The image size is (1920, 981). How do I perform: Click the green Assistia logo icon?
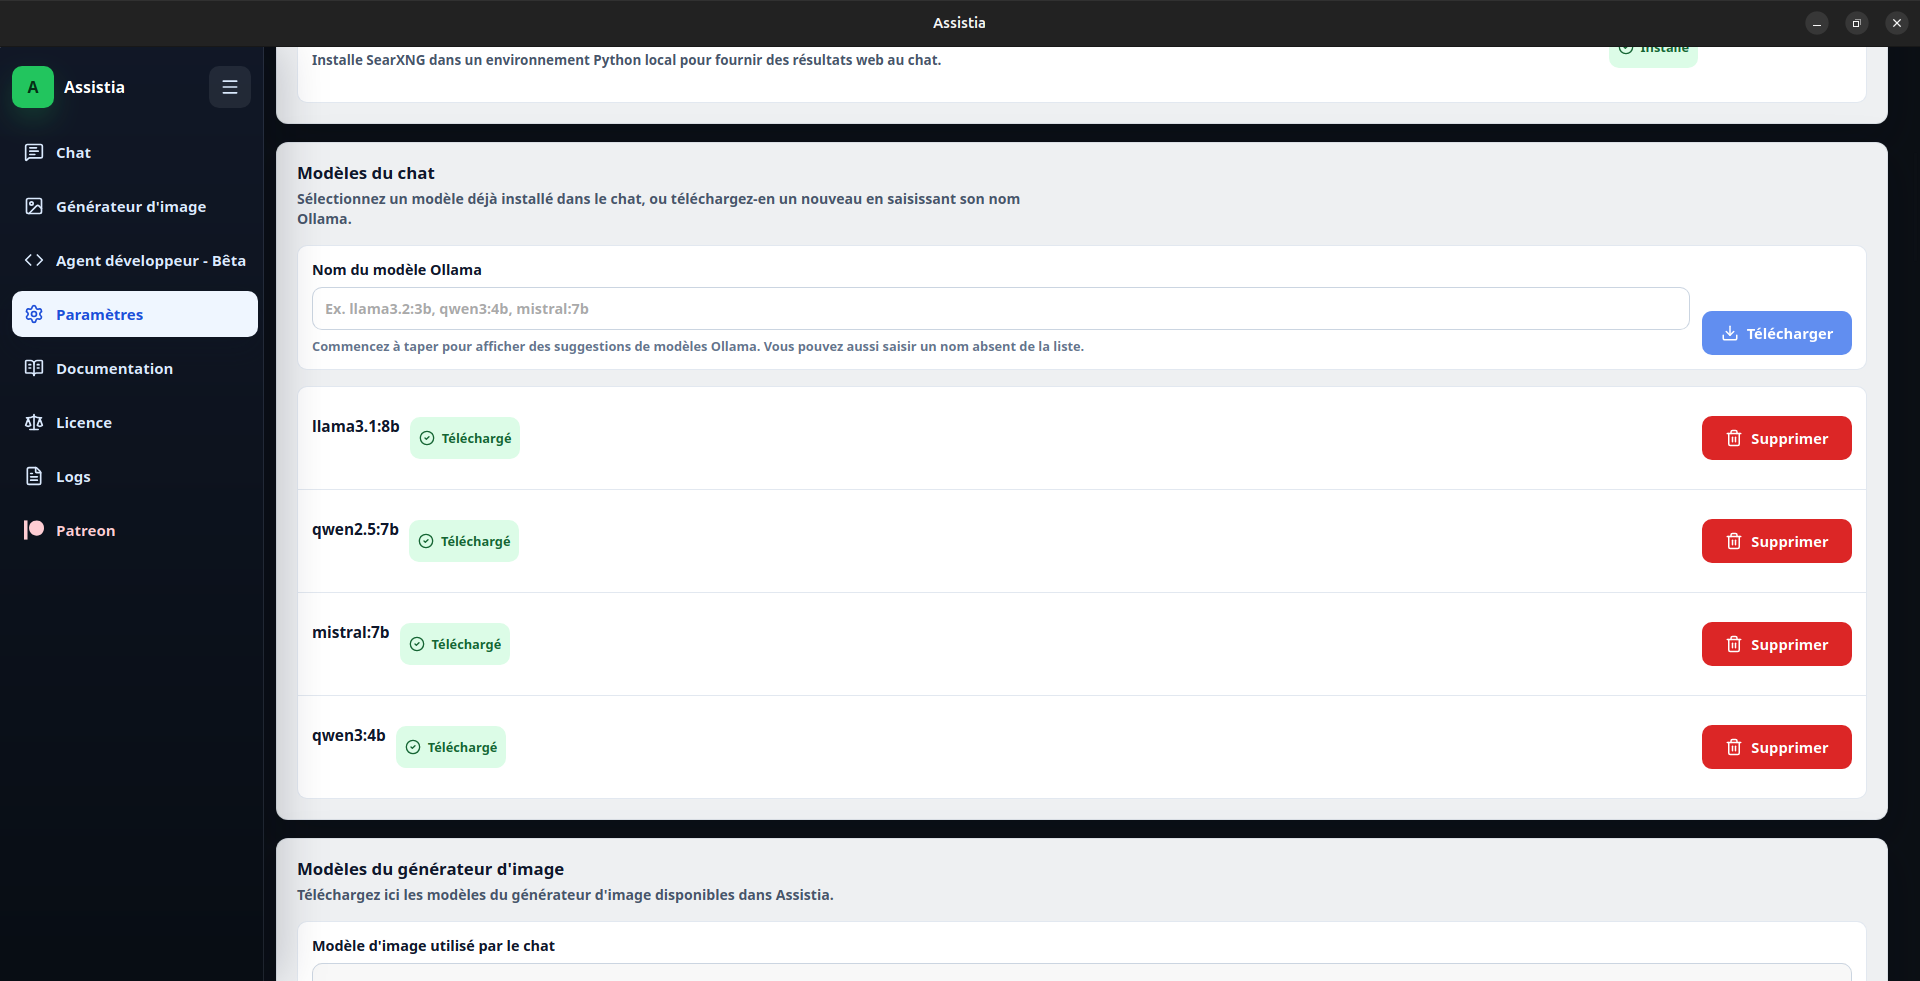pos(33,87)
